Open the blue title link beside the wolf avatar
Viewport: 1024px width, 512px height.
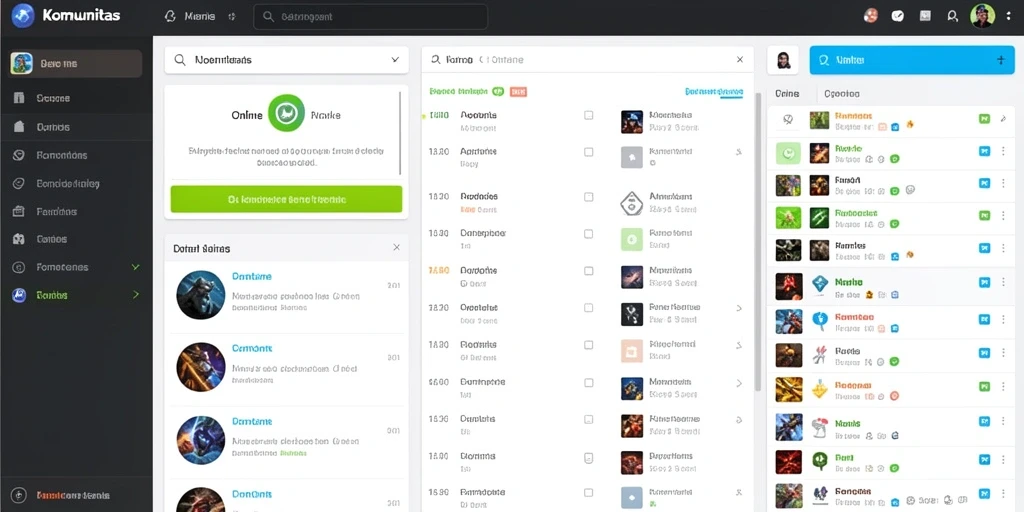tap(251, 276)
